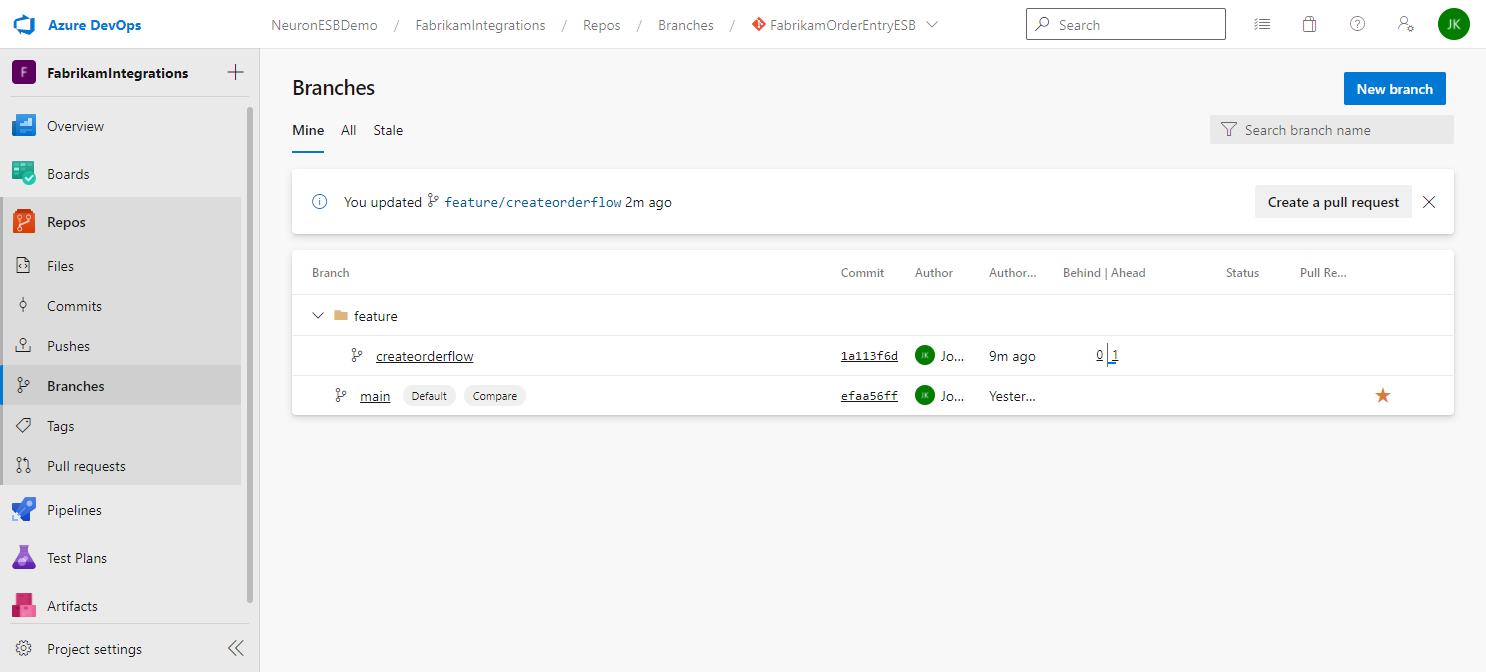Image resolution: width=1486 pixels, height=672 pixels.
Task: Open the work items list icon in header
Action: [1262, 24]
